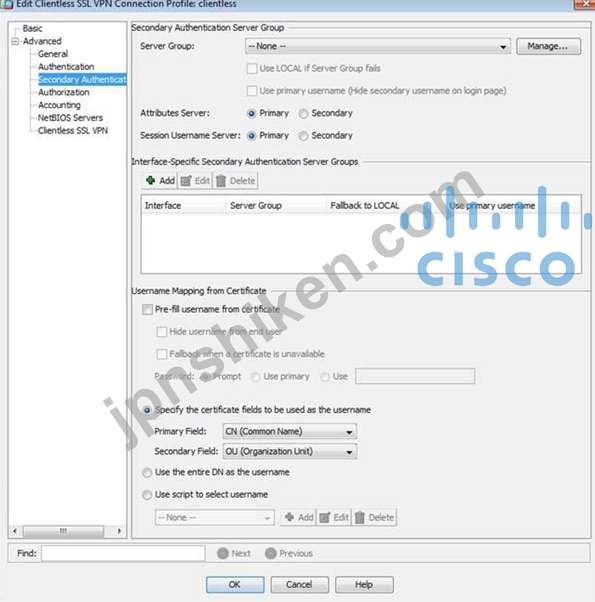
Task: Click the green Add icon for interface server groups
Action: [150, 180]
